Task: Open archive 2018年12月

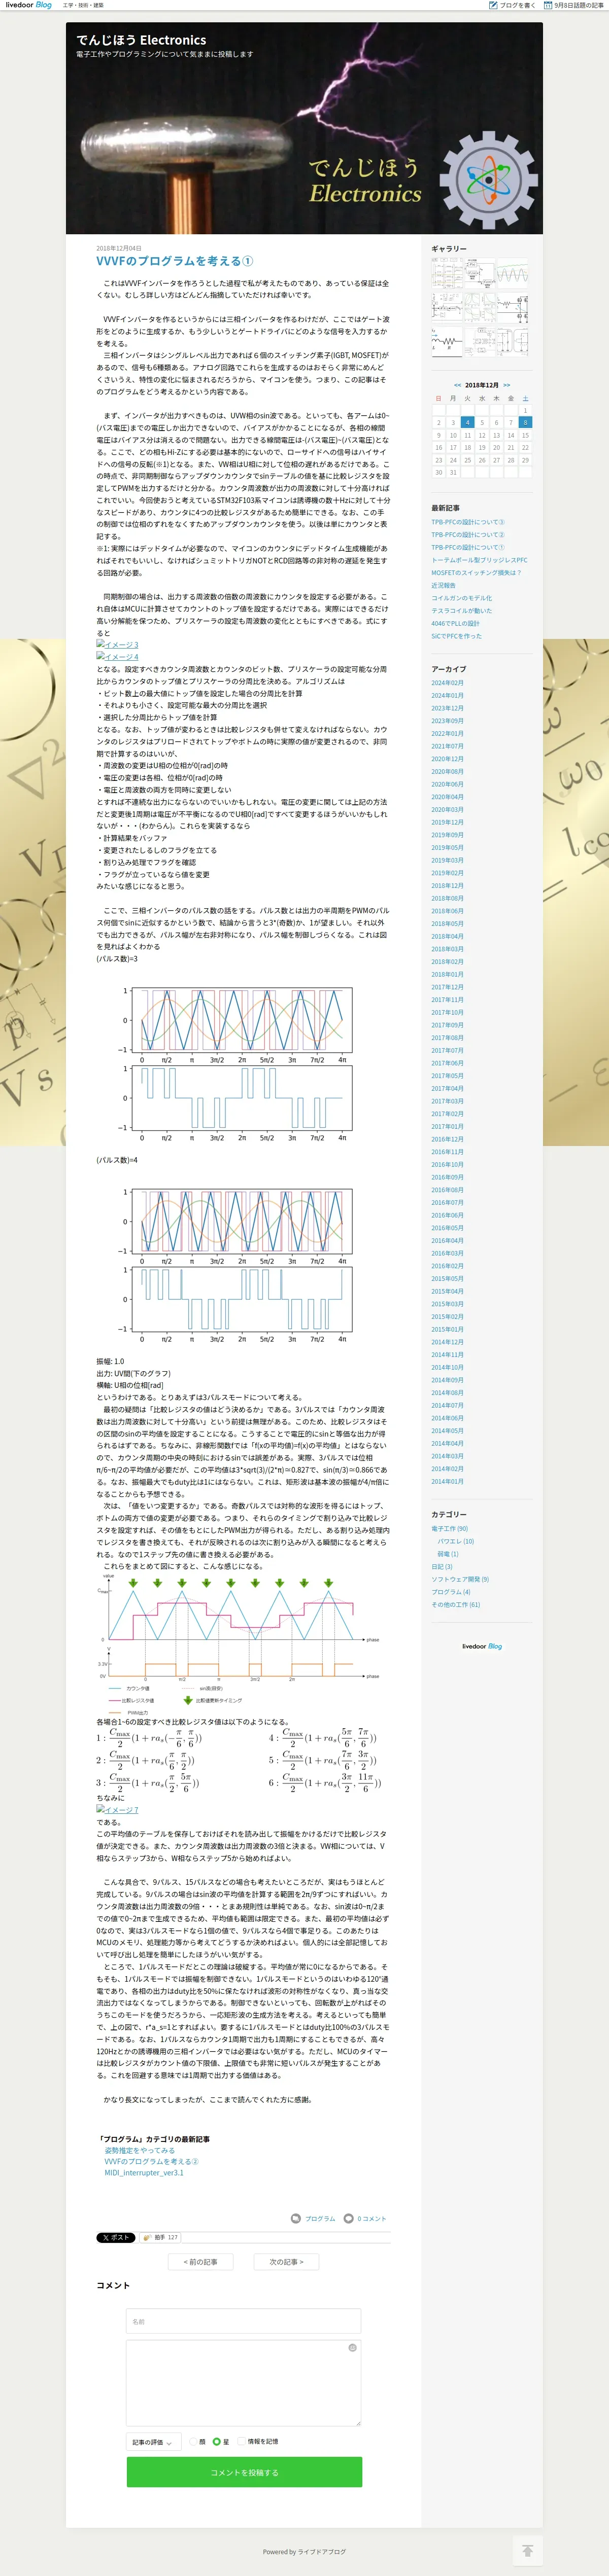Action: (x=447, y=886)
